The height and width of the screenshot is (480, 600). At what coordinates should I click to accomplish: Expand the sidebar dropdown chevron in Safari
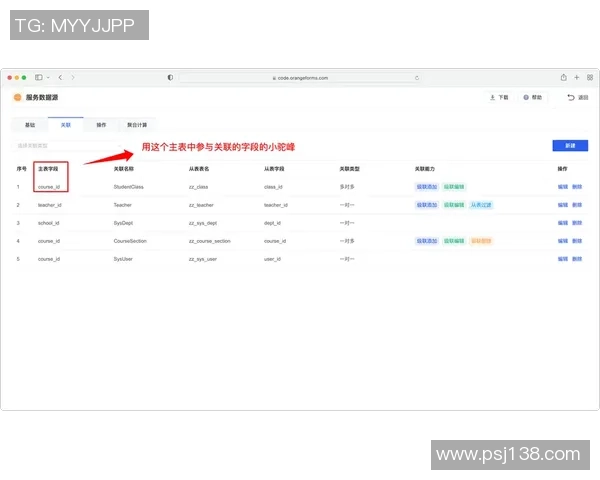tap(47, 77)
